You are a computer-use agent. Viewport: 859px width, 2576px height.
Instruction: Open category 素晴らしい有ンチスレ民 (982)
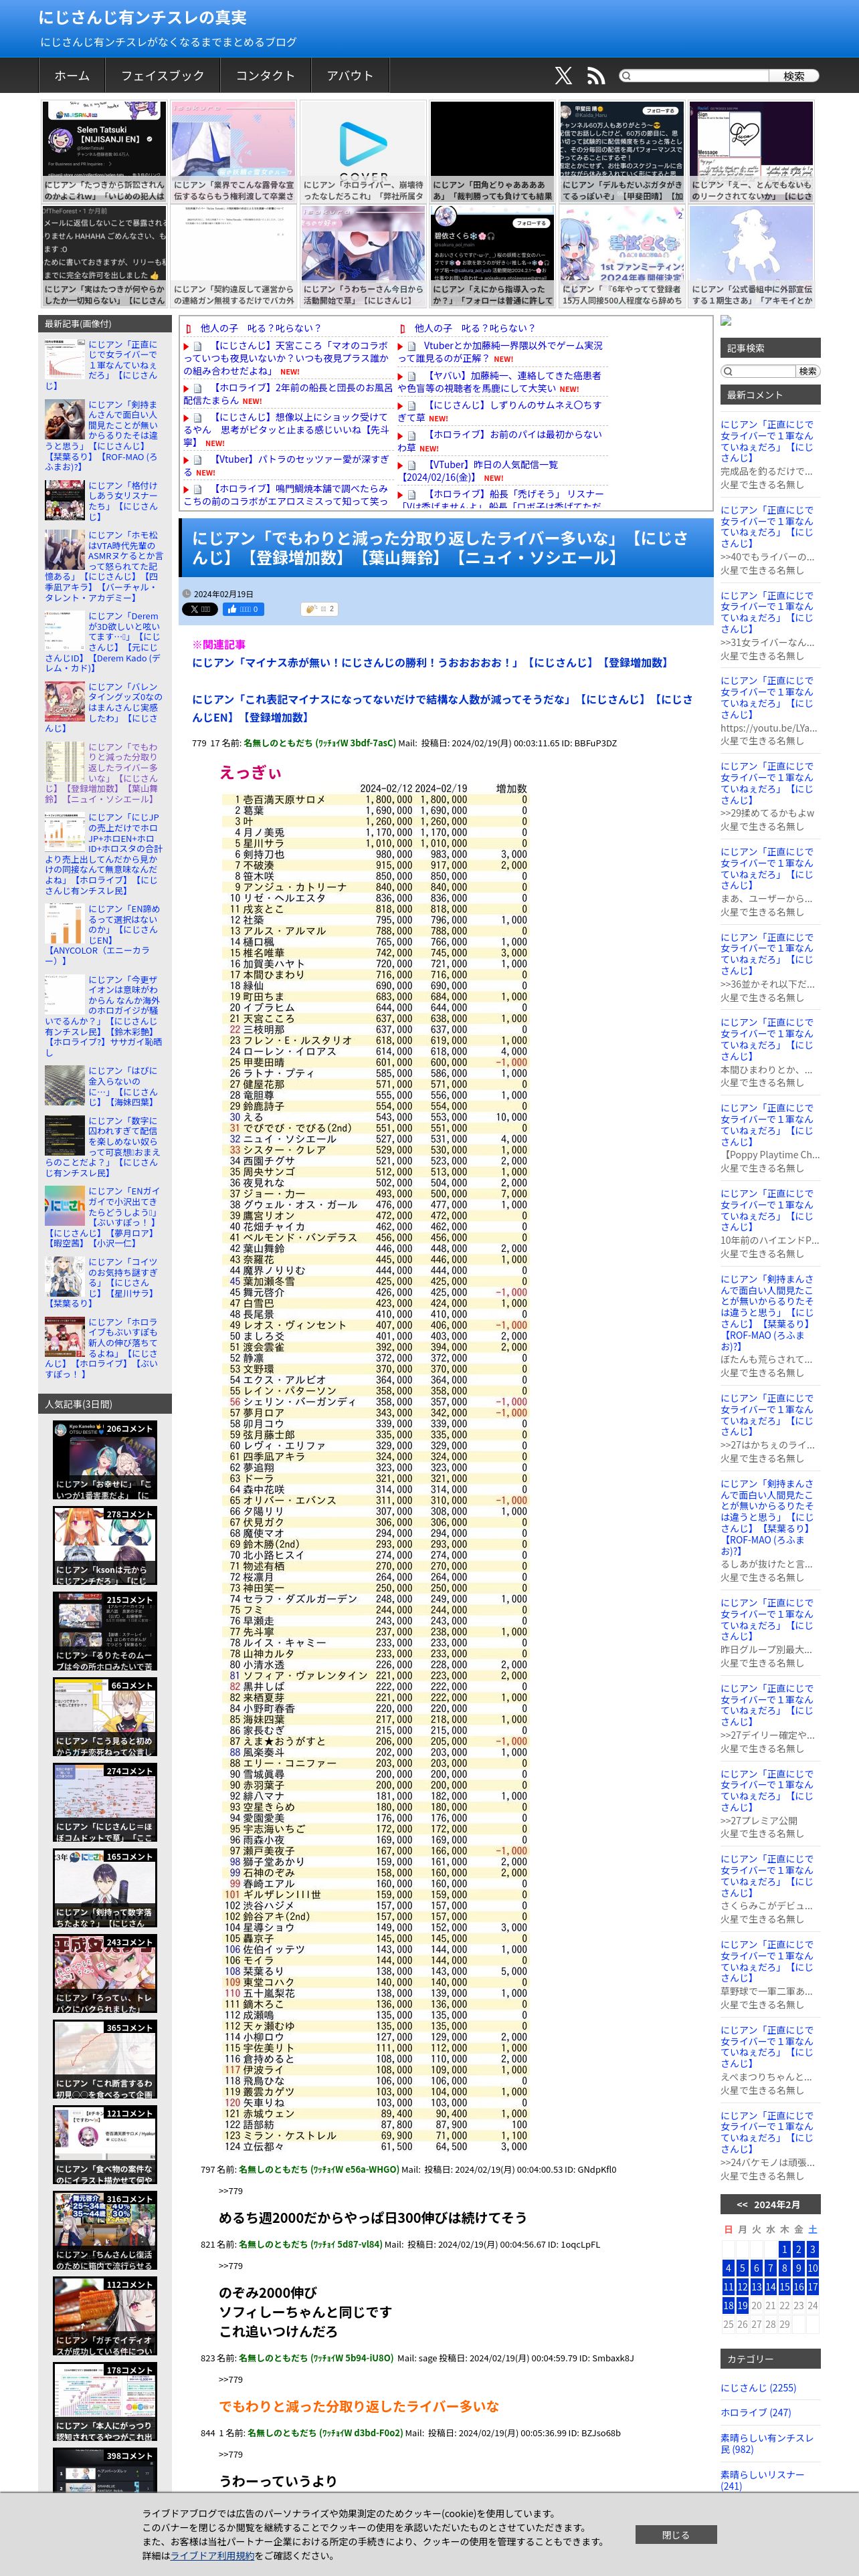(x=767, y=2443)
